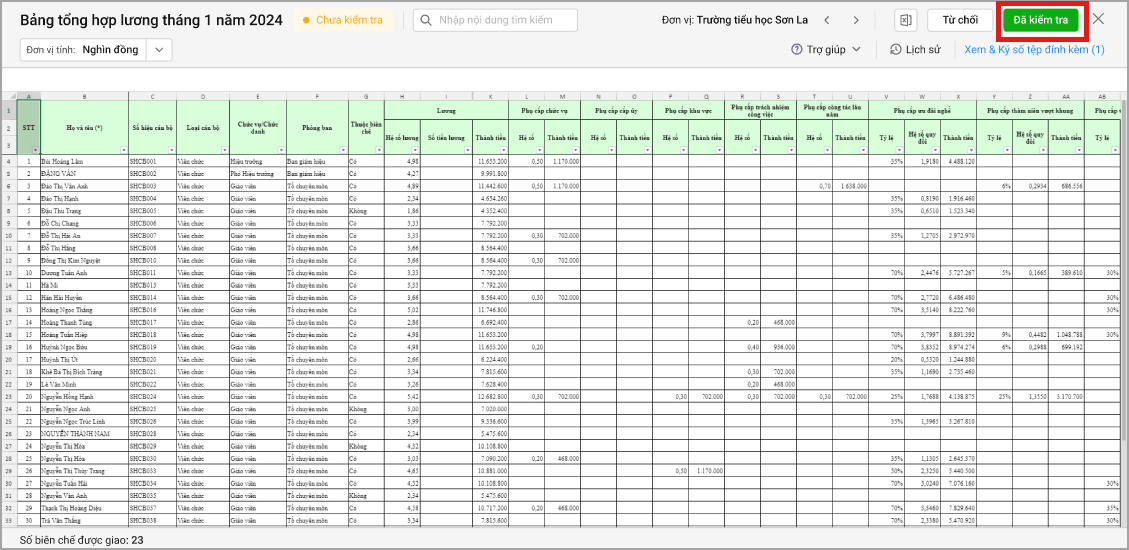This screenshot has height=550, width=1129.
Task: Open filter dropdown on Phòng ban column
Action: pos(343,149)
